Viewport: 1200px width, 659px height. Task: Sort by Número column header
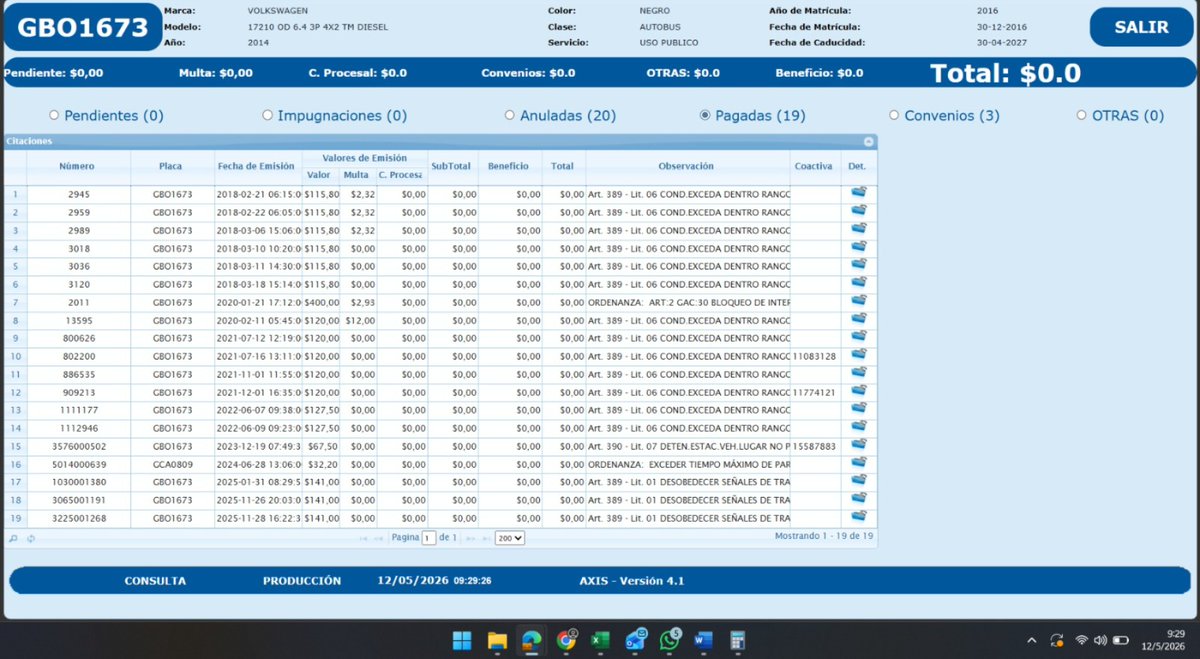click(79, 166)
